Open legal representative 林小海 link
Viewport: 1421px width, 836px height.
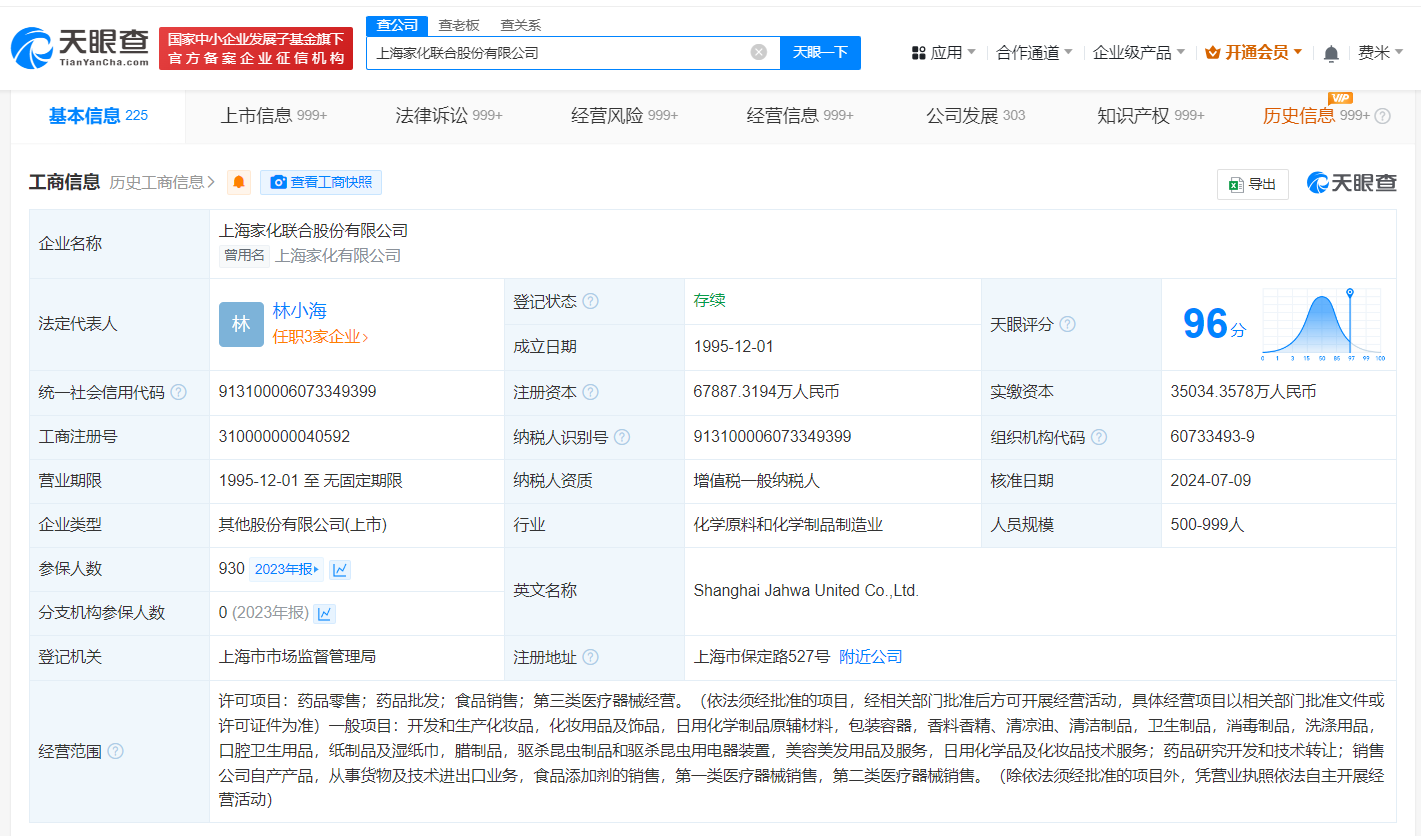point(299,311)
